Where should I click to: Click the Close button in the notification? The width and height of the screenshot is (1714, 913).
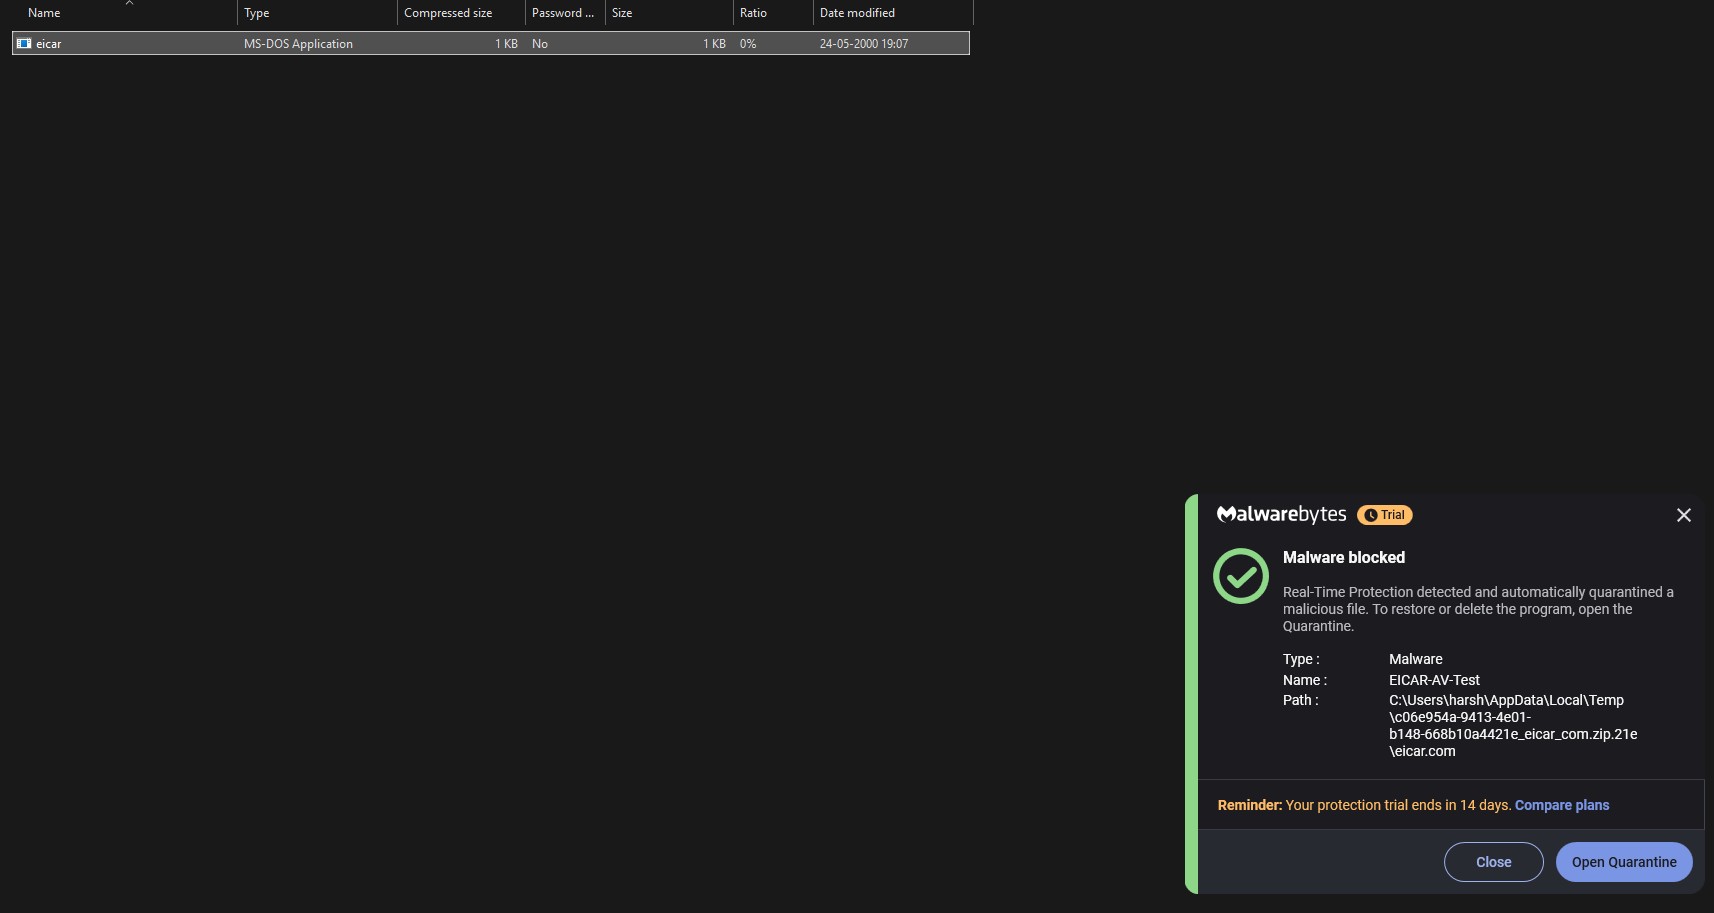(x=1494, y=862)
